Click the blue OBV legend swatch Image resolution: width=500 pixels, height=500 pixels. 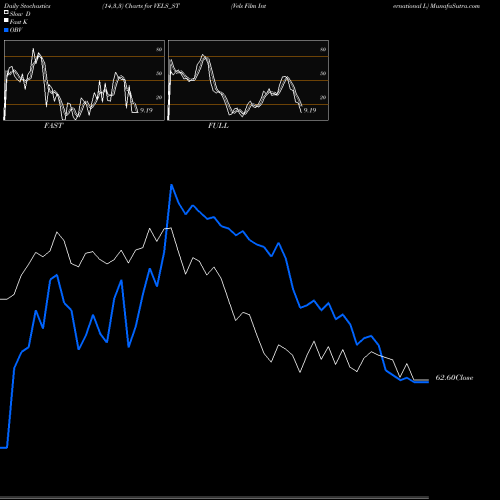click(x=6, y=30)
